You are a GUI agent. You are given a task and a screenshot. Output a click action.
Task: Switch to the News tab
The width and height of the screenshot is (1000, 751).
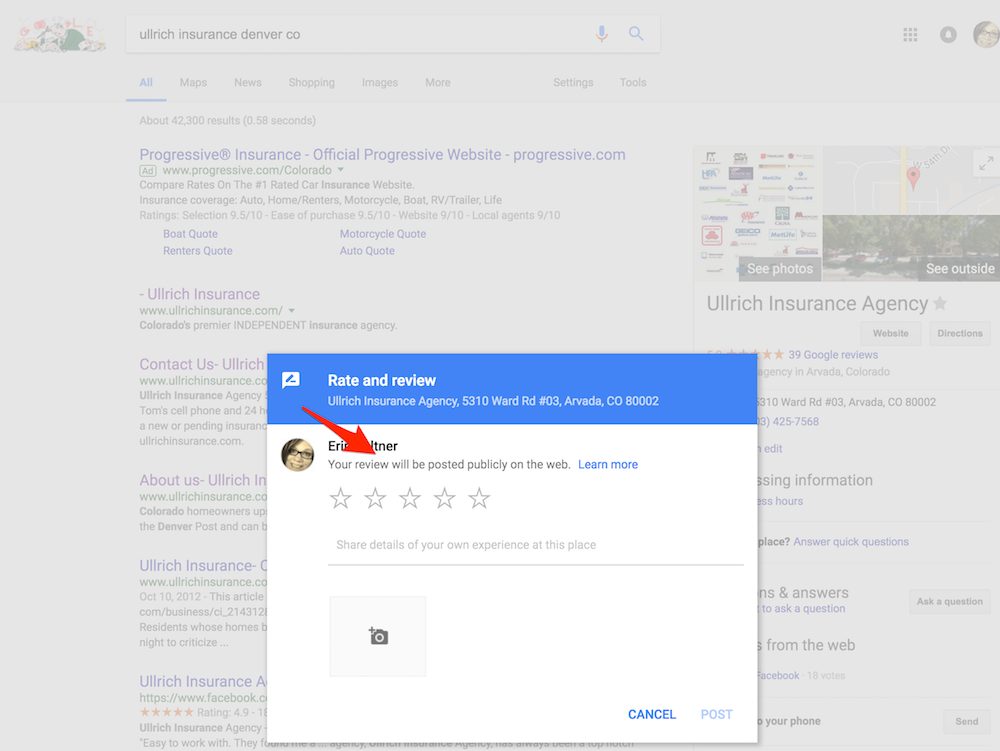(247, 82)
